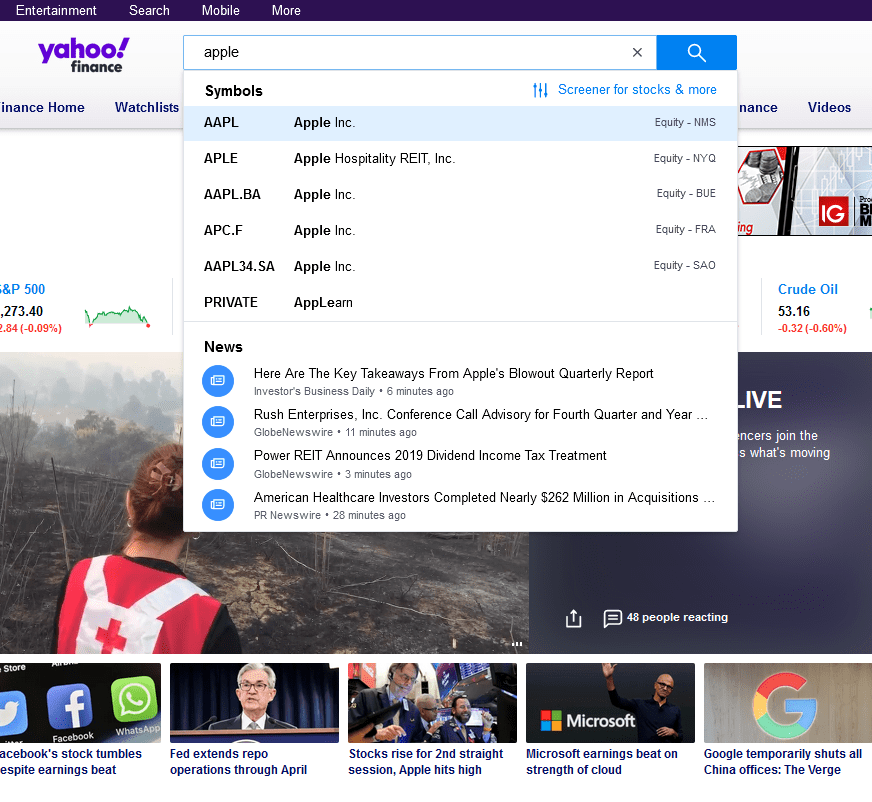Viewport: 872px width, 802px height.
Task: Open the Entertainment menu item
Action: point(56,10)
